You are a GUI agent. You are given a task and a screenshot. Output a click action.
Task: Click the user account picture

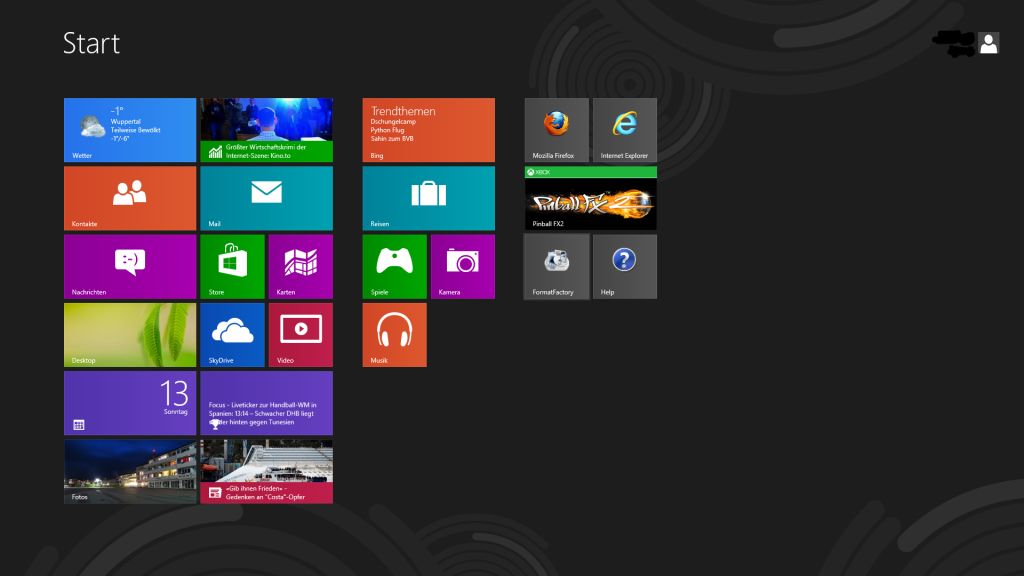[989, 43]
